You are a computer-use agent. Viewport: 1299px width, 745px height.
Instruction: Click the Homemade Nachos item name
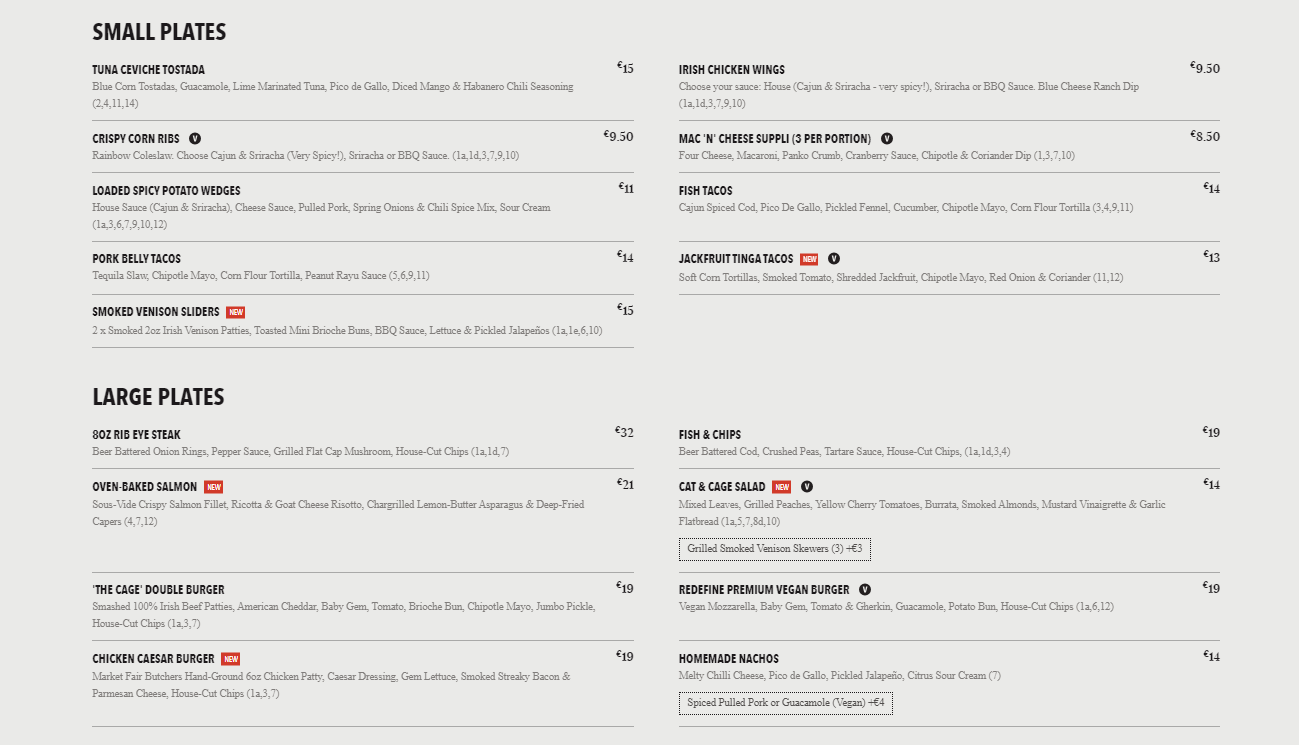(728, 659)
